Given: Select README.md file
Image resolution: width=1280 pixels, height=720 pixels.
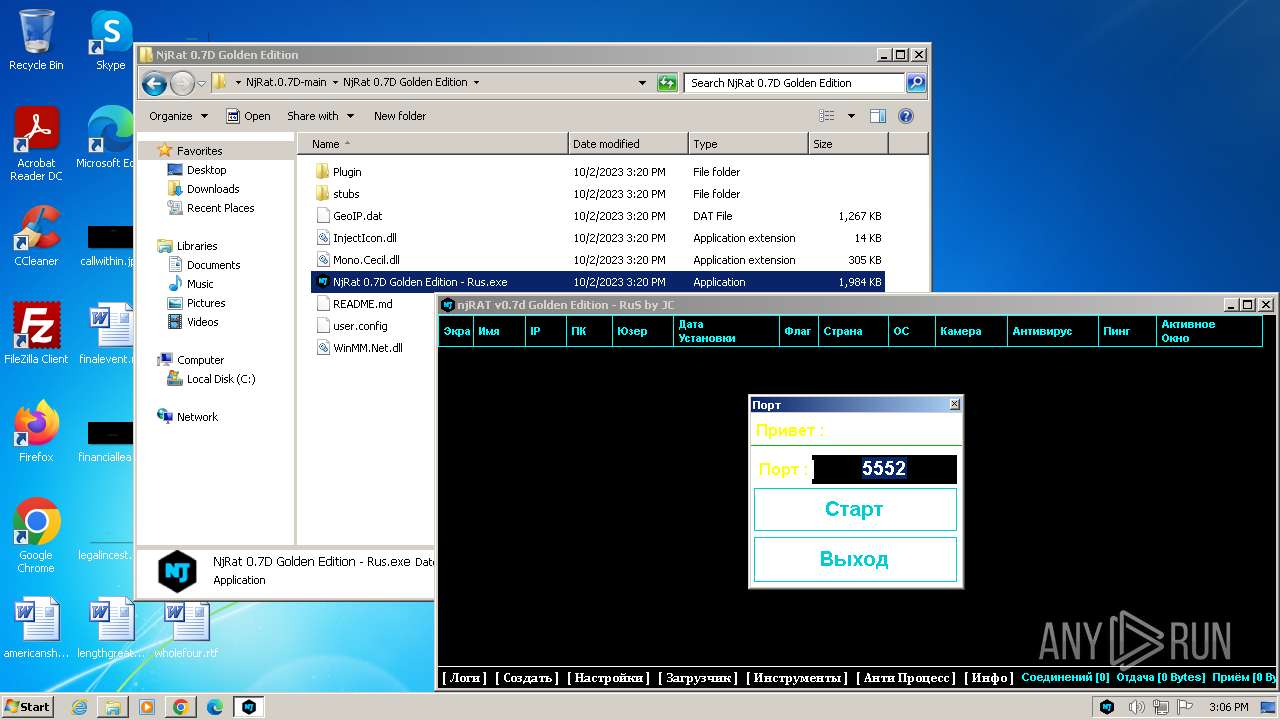Looking at the screenshot, I should tap(362, 304).
